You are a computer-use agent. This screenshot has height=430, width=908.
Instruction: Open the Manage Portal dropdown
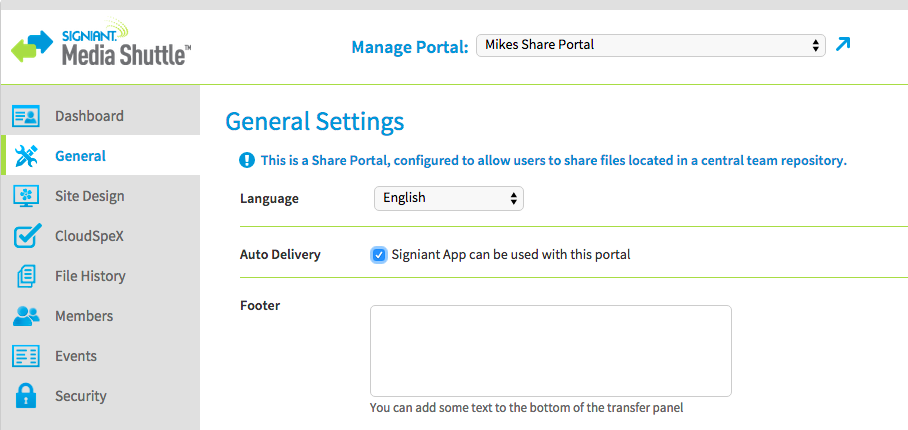(650, 45)
